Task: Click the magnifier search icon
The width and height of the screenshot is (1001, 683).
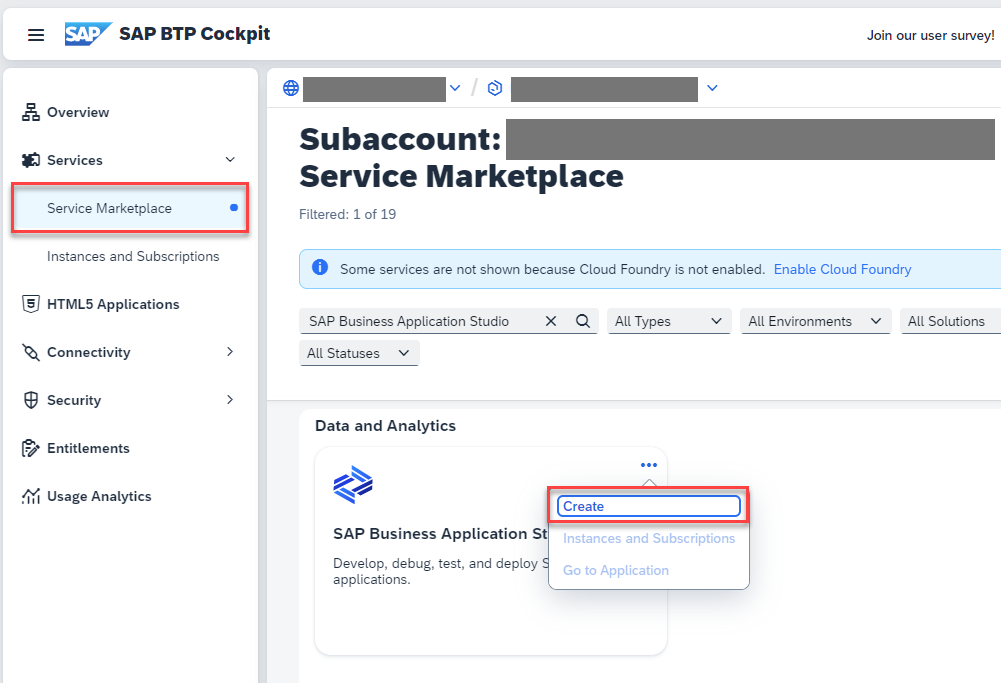Action: 583,321
